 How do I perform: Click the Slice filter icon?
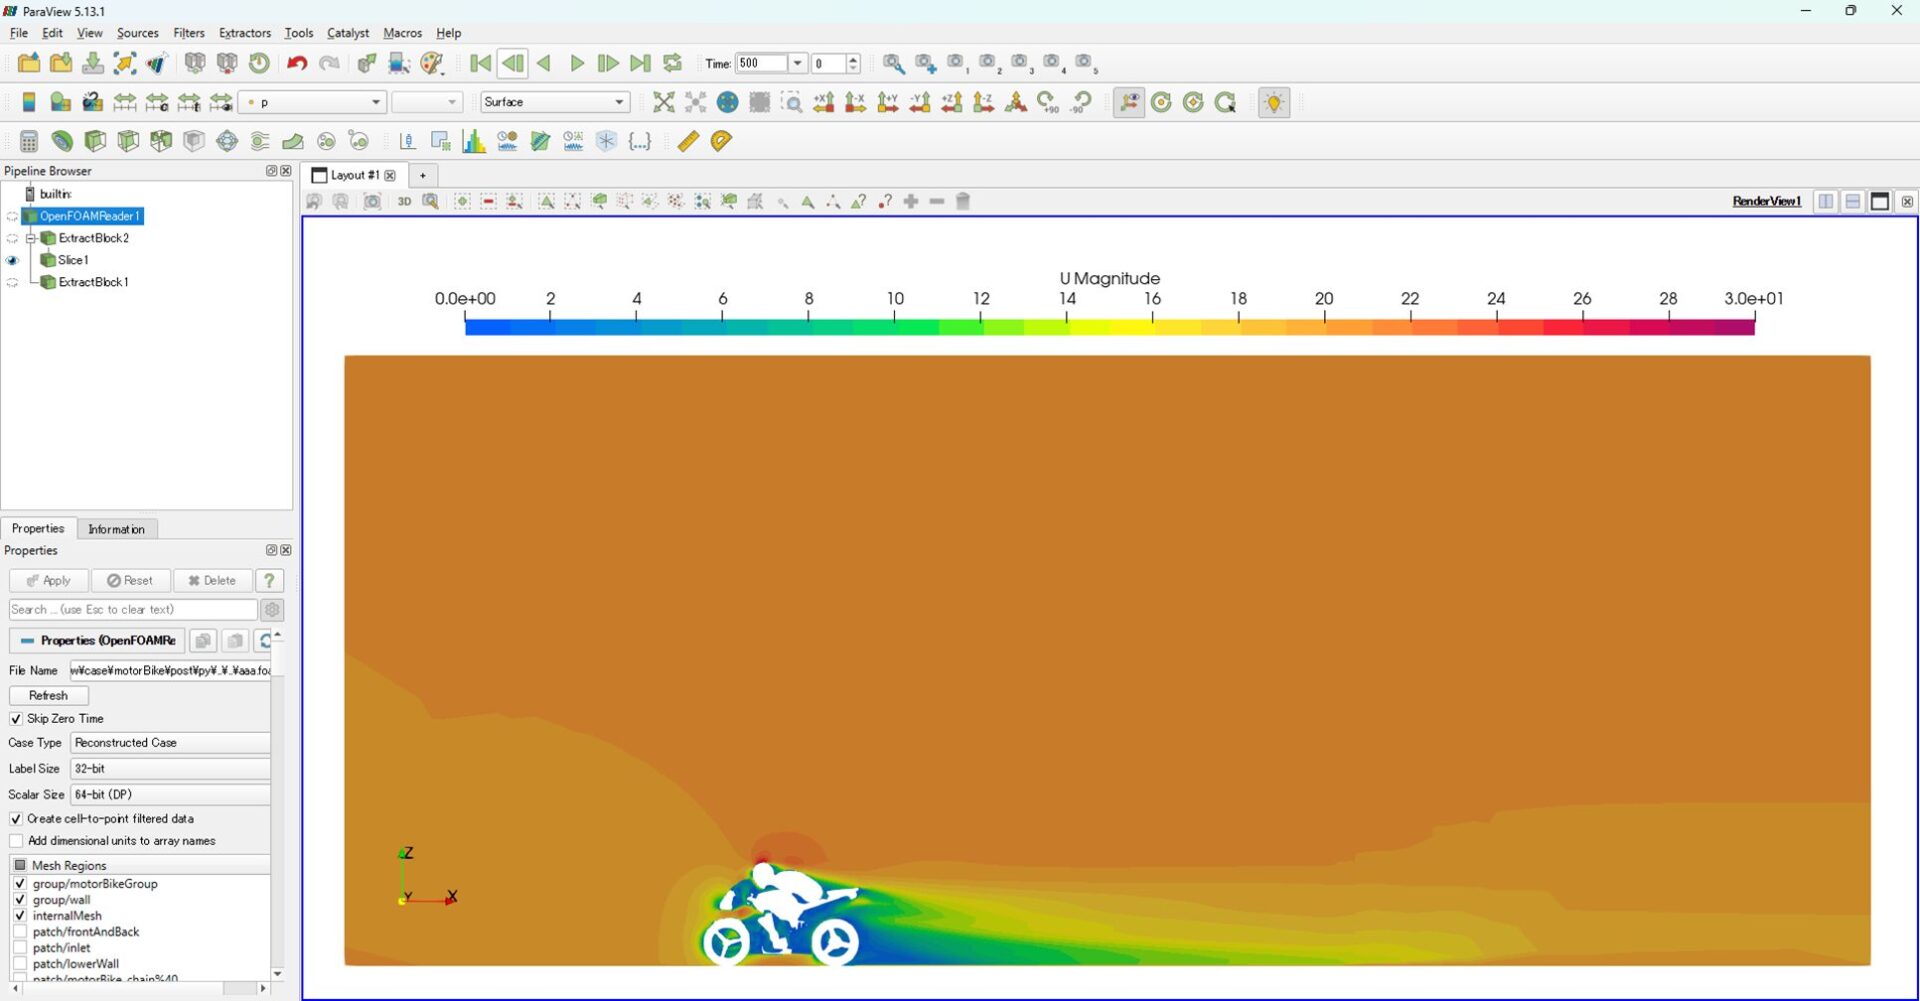click(128, 141)
